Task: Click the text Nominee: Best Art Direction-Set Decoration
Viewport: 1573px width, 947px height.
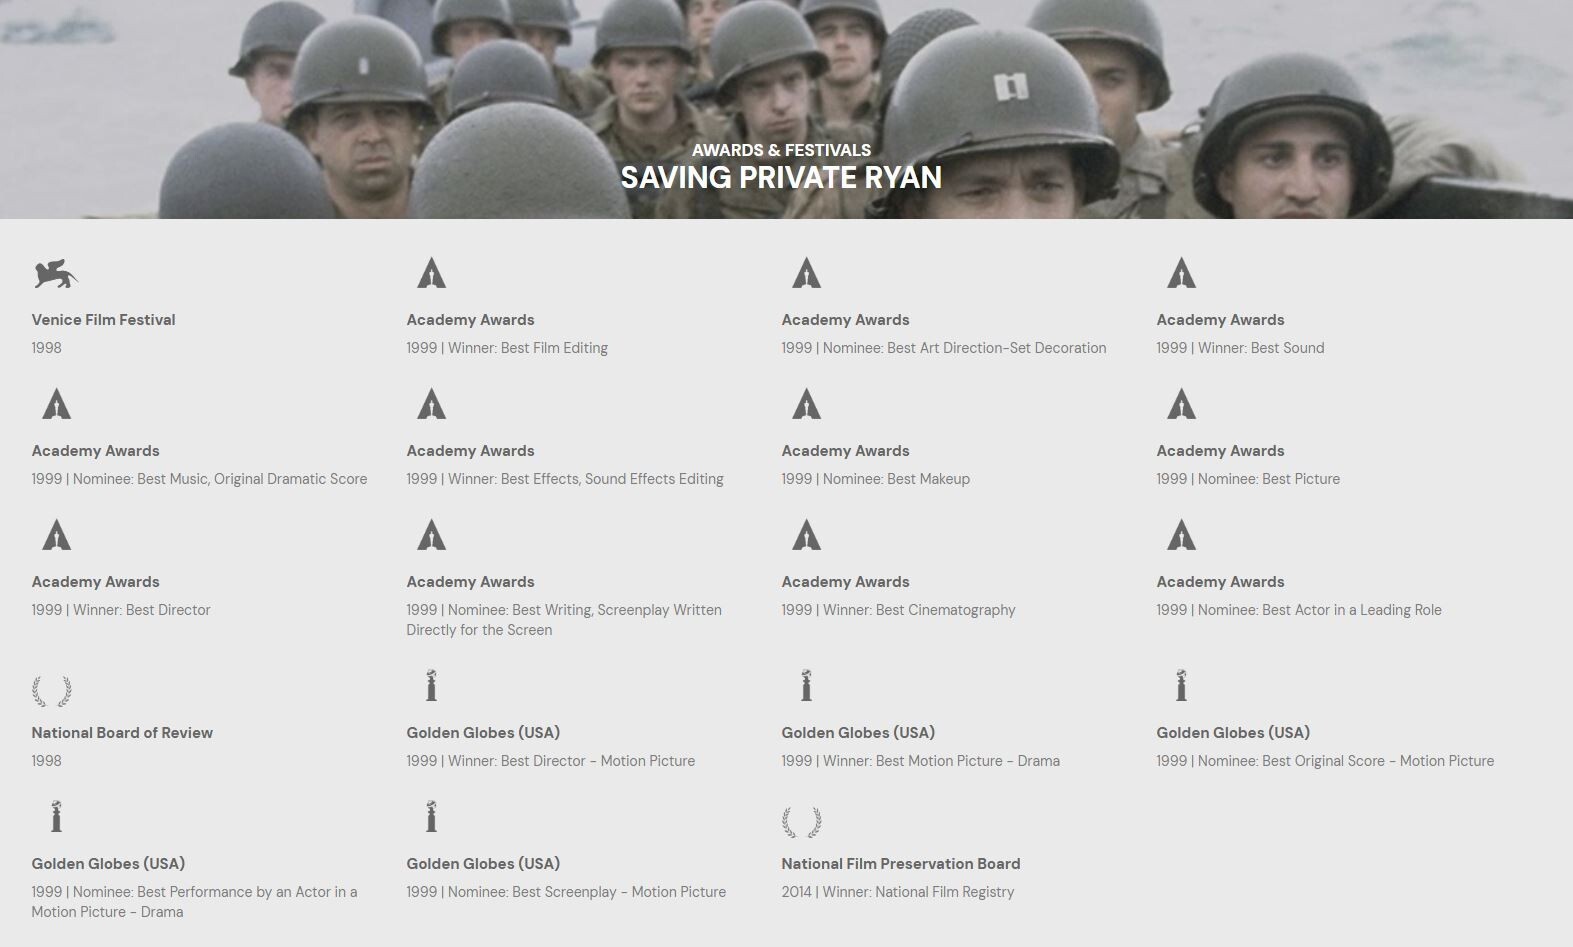Action: click(965, 348)
